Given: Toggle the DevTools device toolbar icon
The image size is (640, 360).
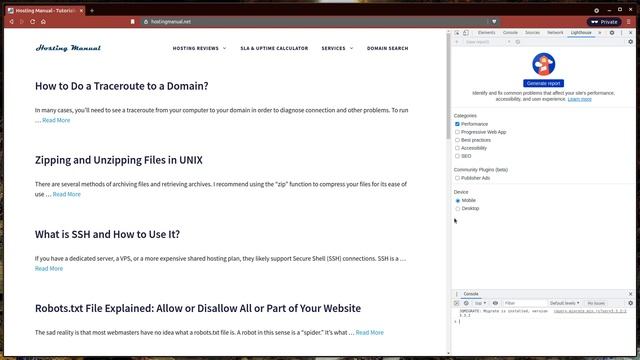Looking at the screenshot, I should pyautogui.click(x=466, y=33).
